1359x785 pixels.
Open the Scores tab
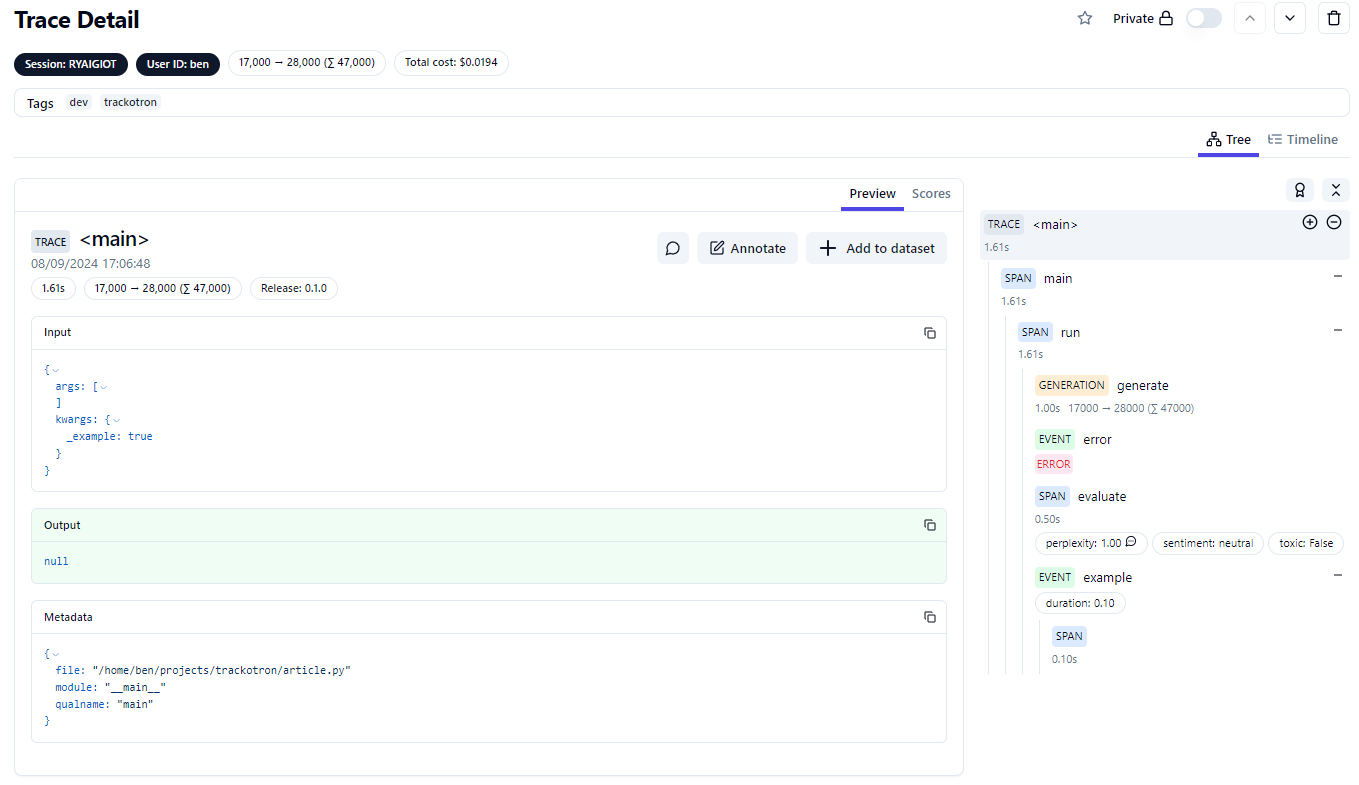[930, 194]
